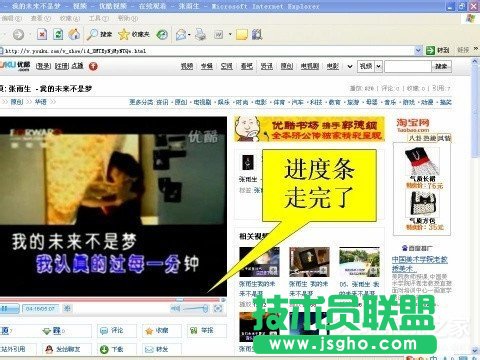Click the red help icon near 点播
480x360 pixels.
coord(93,66)
